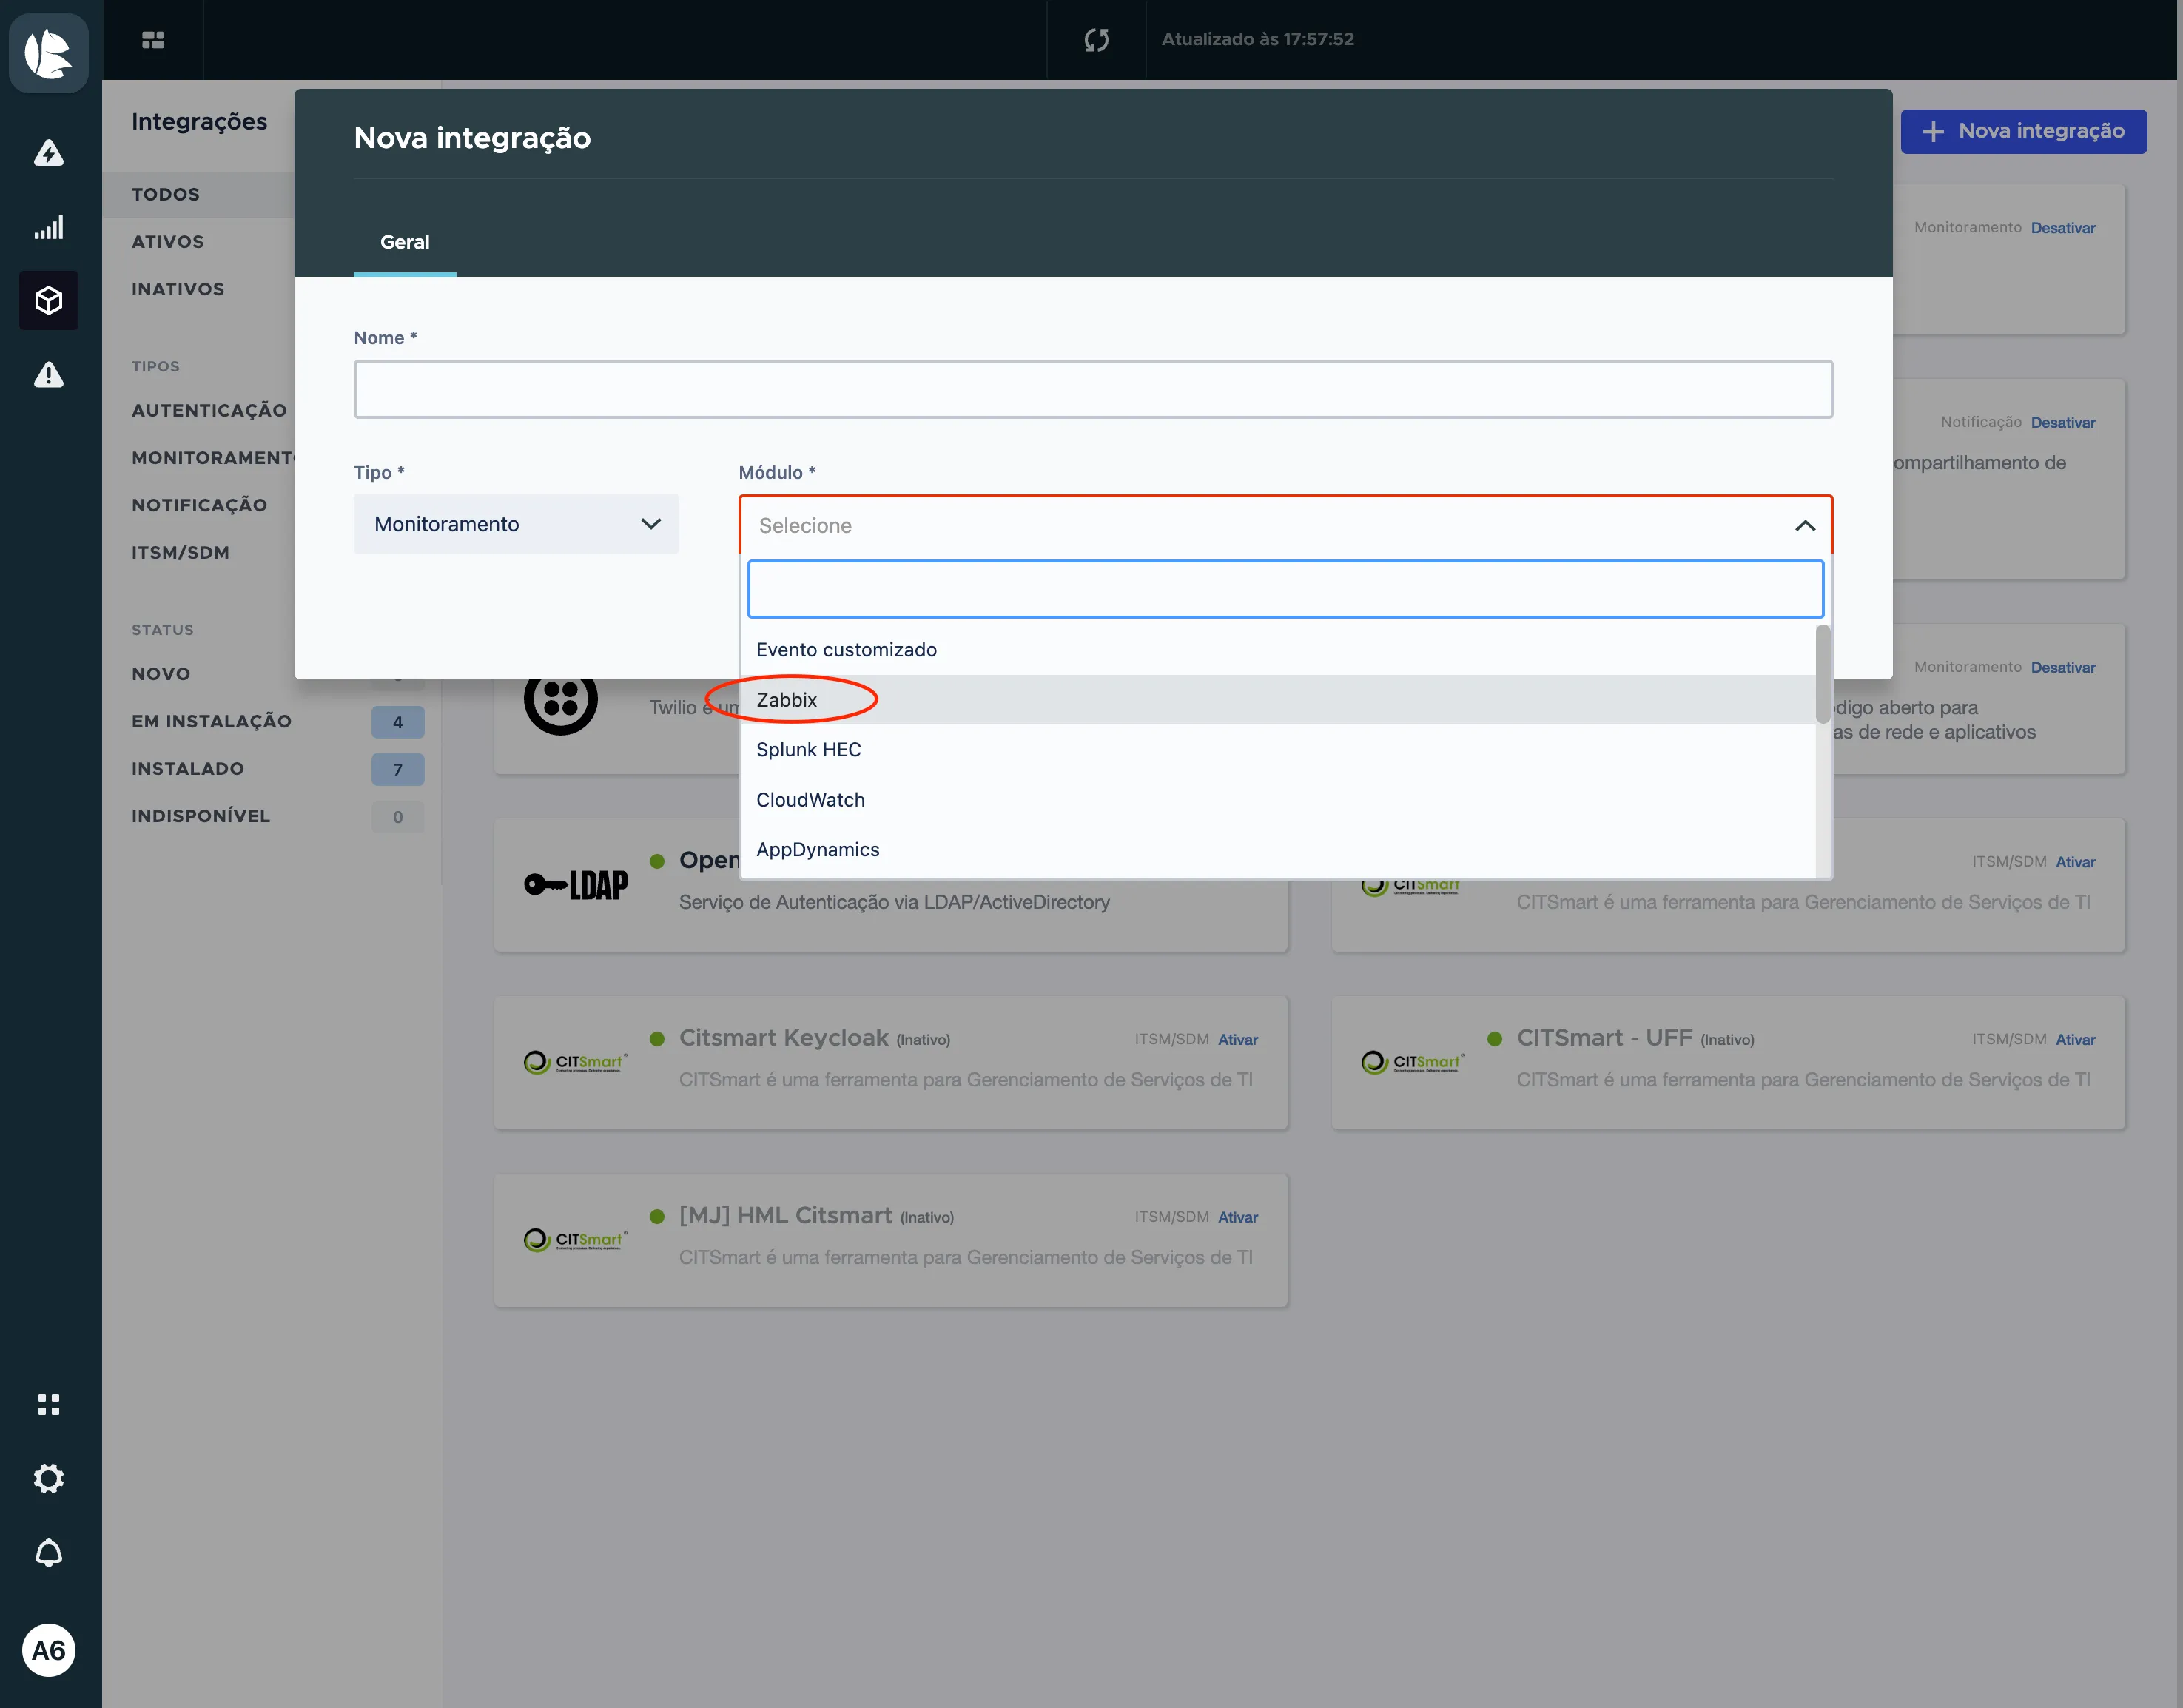Open the lightning triangle alerts sidebar icon
Screen dimensions: 2183x1708
pos(49,153)
